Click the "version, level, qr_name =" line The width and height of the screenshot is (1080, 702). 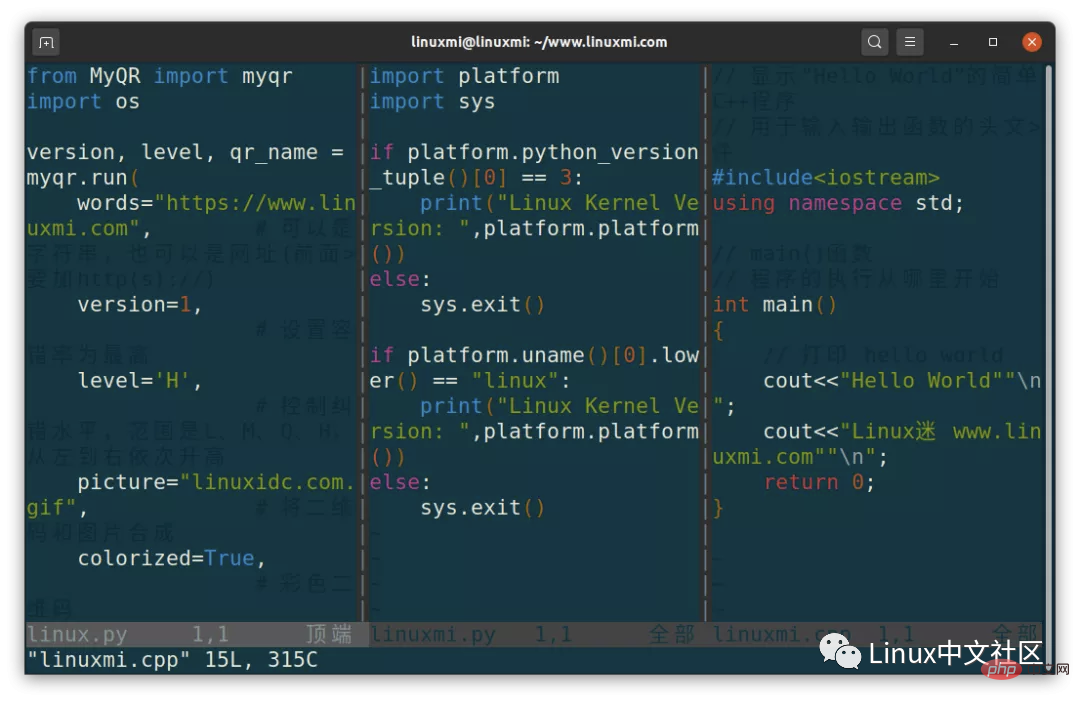pos(185,152)
